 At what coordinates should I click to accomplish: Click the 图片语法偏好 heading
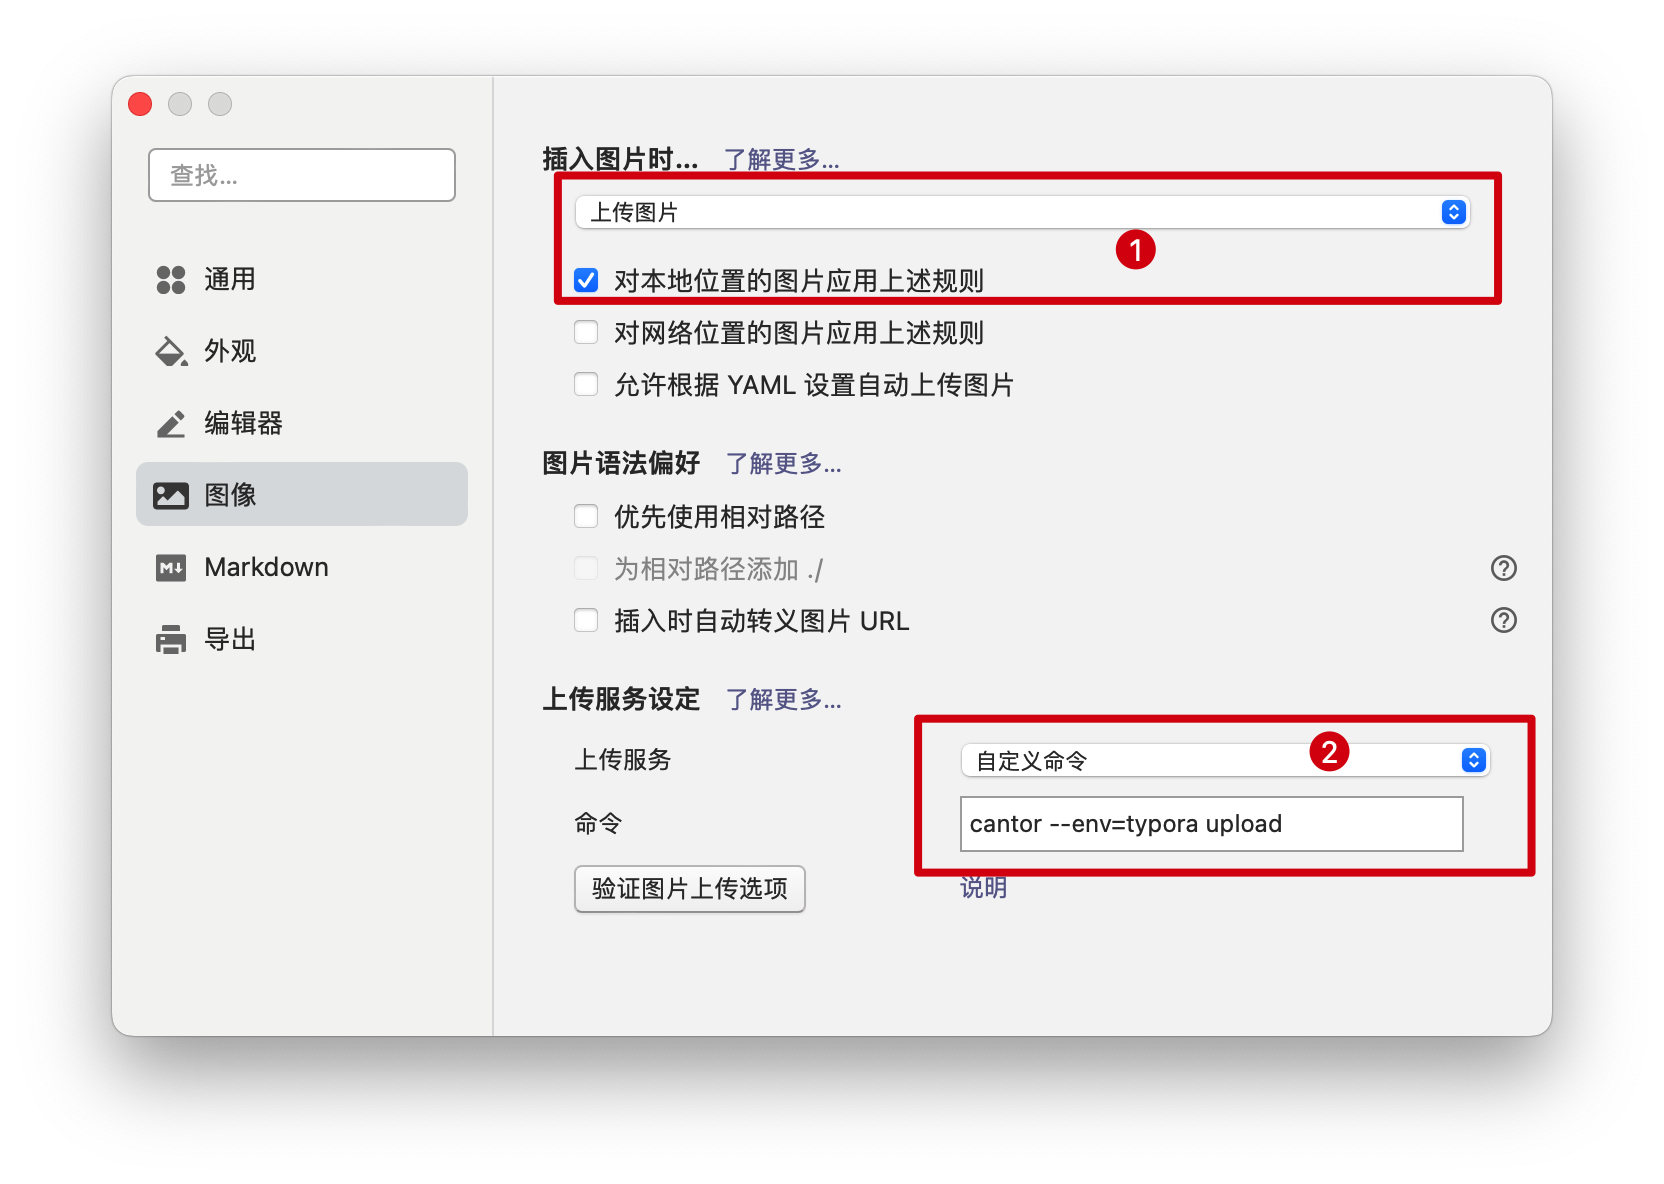point(621,463)
